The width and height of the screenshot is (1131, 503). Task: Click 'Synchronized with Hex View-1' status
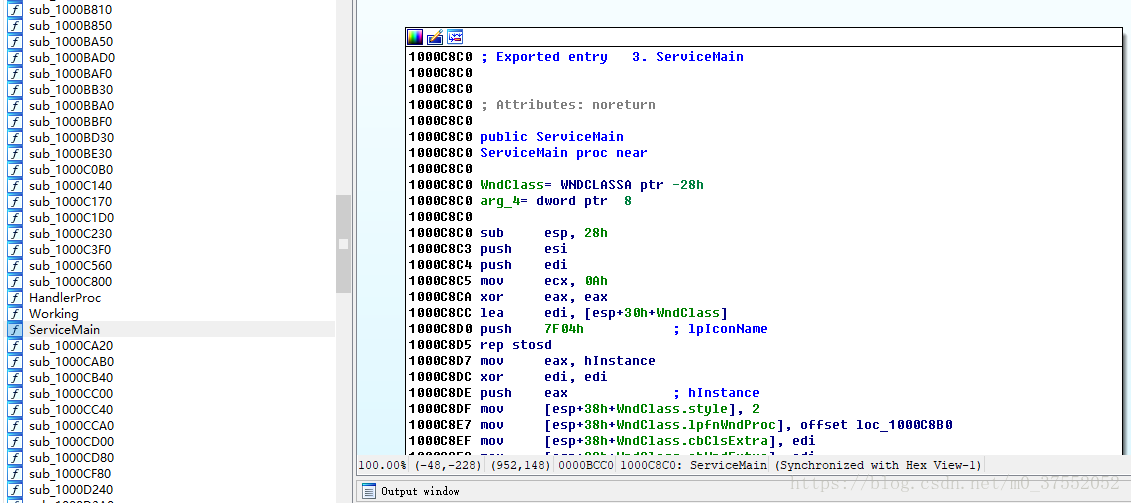click(877, 465)
